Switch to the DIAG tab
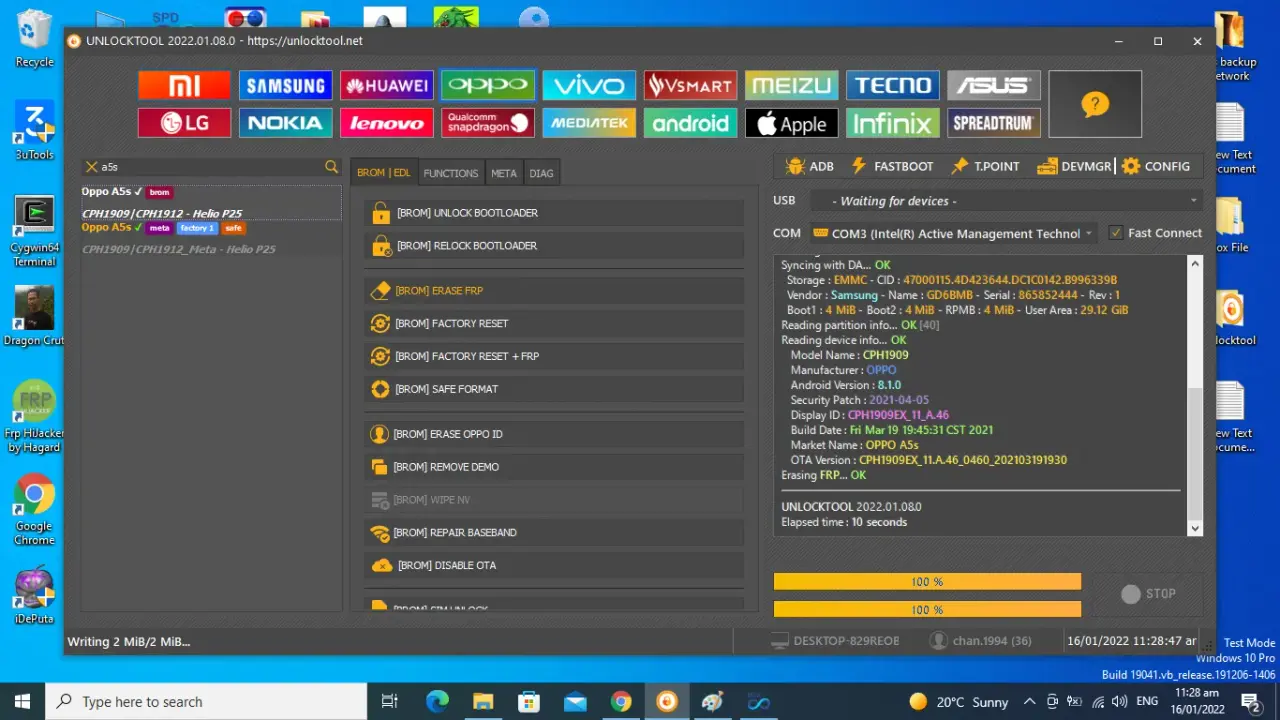Image resolution: width=1280 pixels, height=720 pixels. [x=541, y=173]
